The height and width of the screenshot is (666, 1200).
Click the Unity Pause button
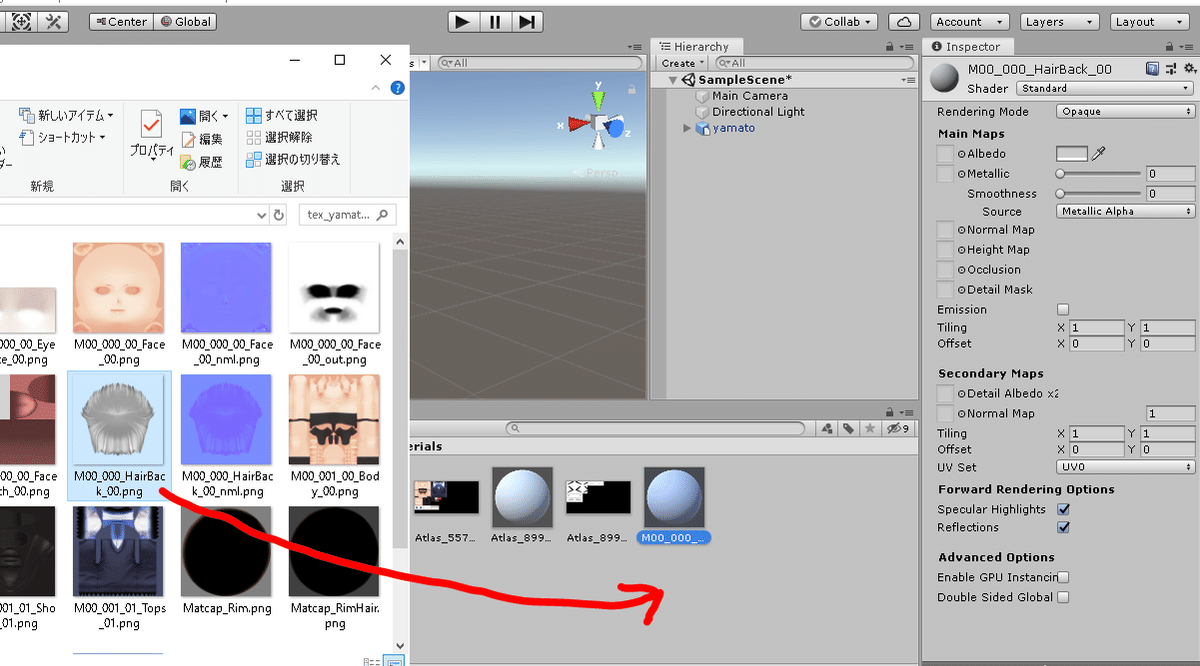(494, 21)
